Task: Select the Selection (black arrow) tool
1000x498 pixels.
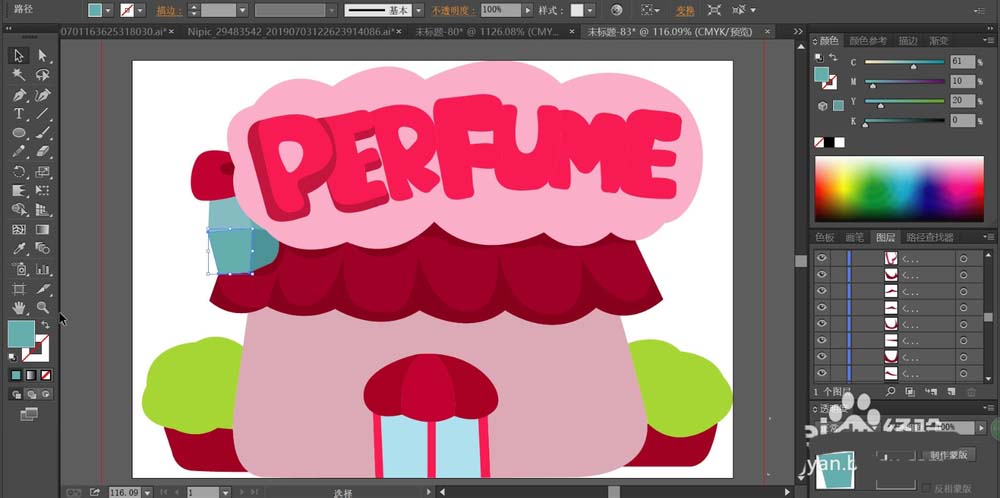Action: [19, 55]
